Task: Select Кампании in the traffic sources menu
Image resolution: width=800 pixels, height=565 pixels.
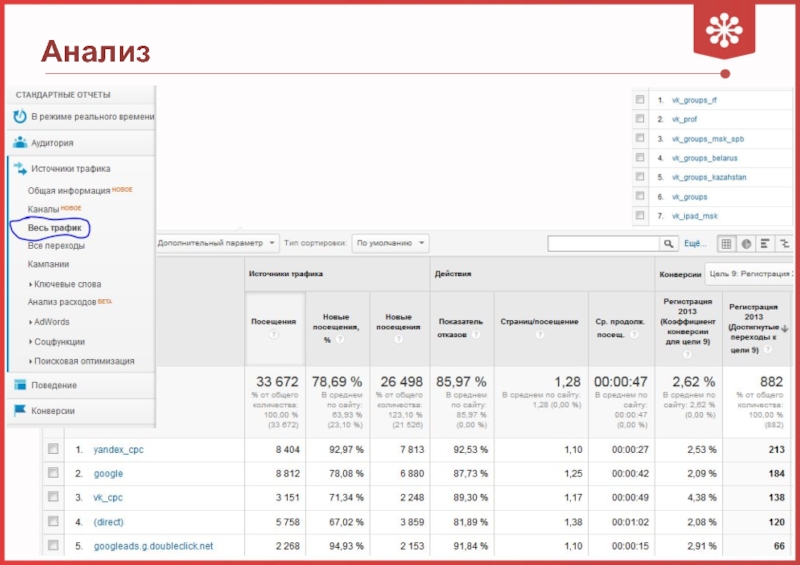Action: [49, 264]
